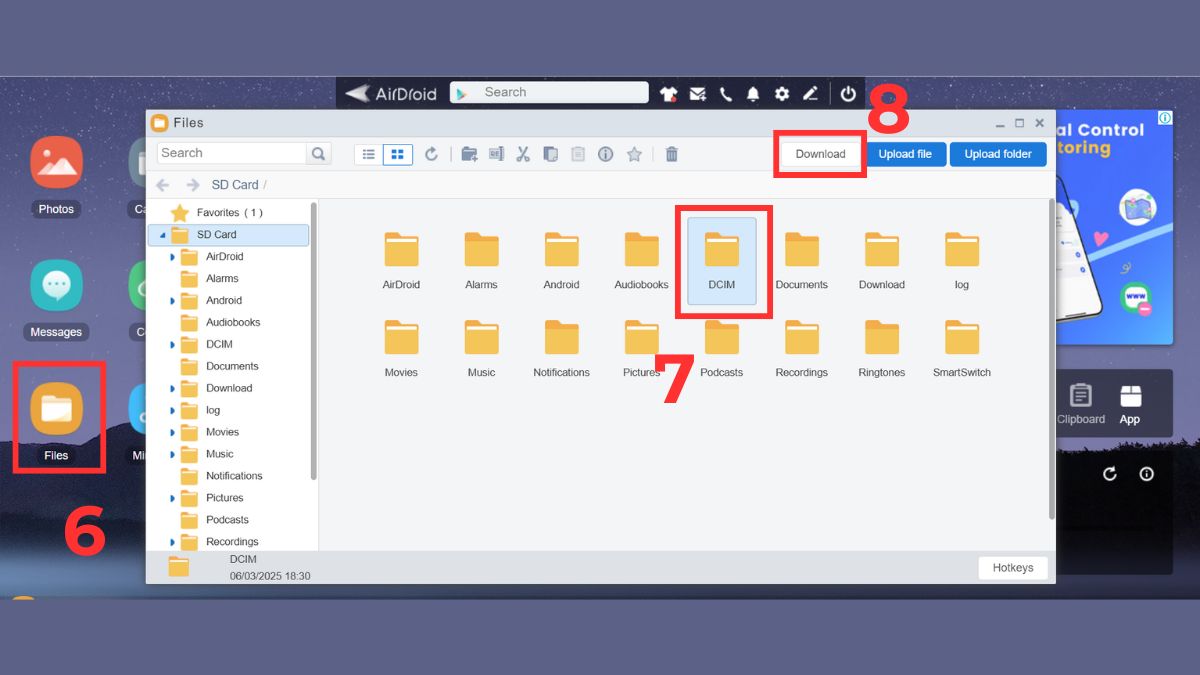Select Documents in the sidebar tree
The image size is (1200, 675).
(x=232, y=367)
